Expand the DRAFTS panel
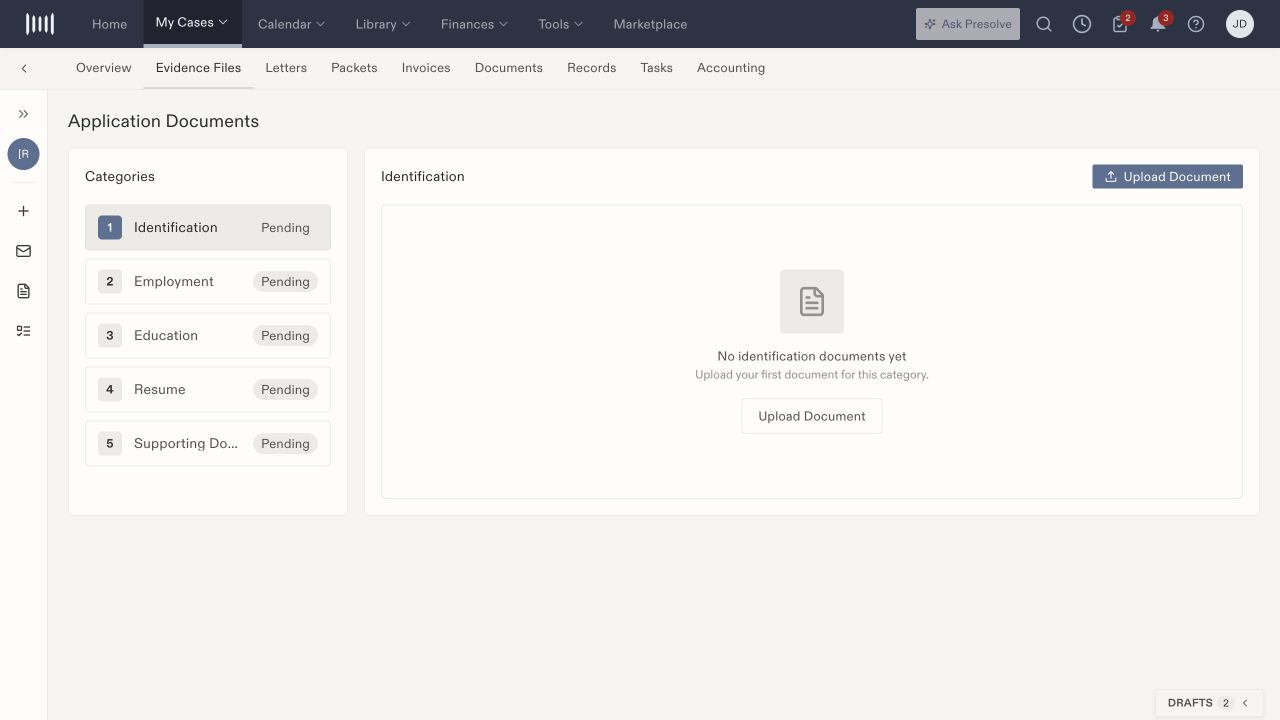This screenshot has height=720, width=1280. pos(1209,703)
